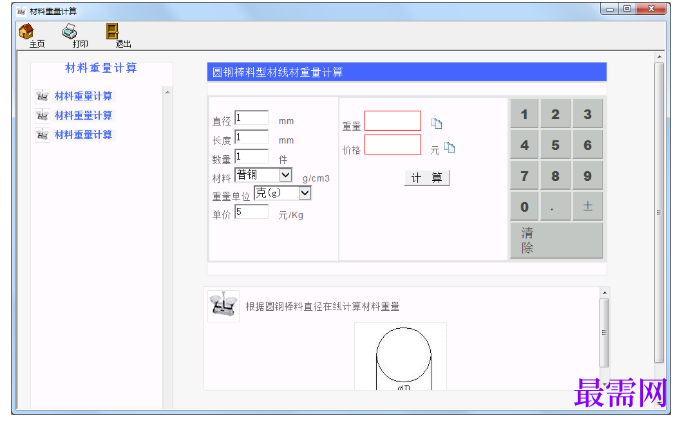Click the 计算 calculate button

(427, 178)
